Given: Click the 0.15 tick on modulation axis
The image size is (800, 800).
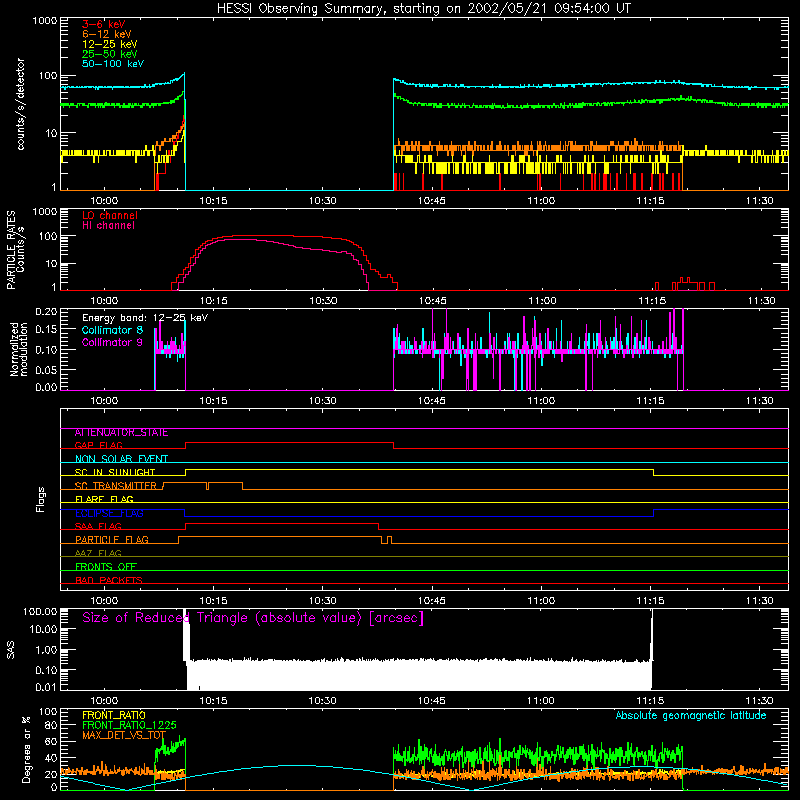Looking at the screenshot, I should click(x=46, y=330).
